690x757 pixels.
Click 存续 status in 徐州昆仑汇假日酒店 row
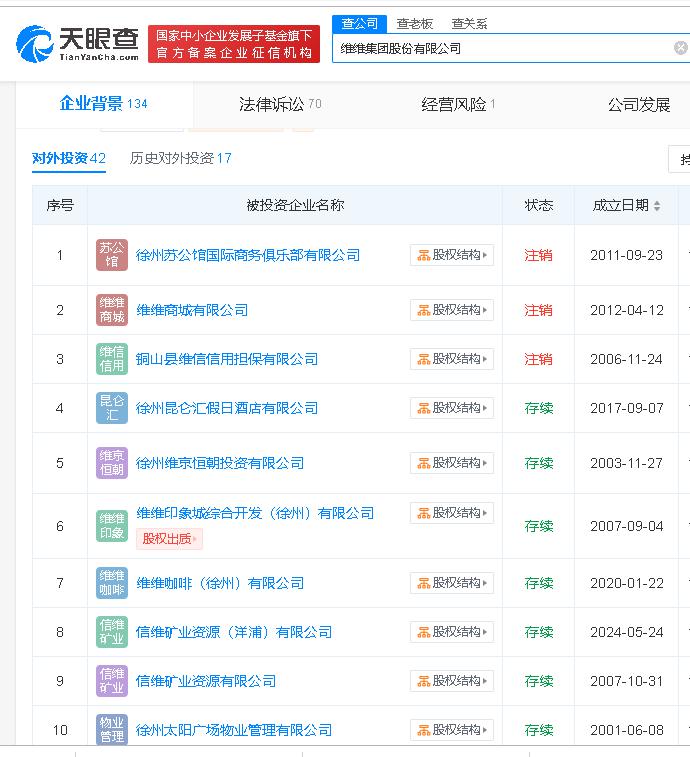538,408
